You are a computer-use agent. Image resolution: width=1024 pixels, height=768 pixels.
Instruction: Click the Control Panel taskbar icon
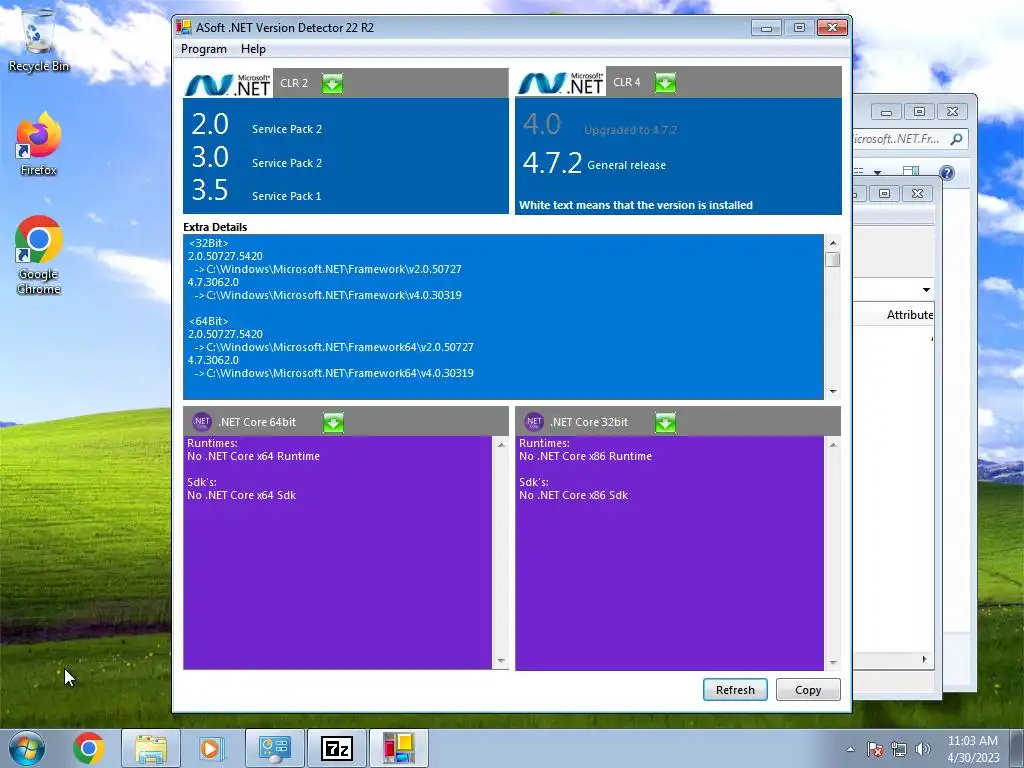coord(274,748)
